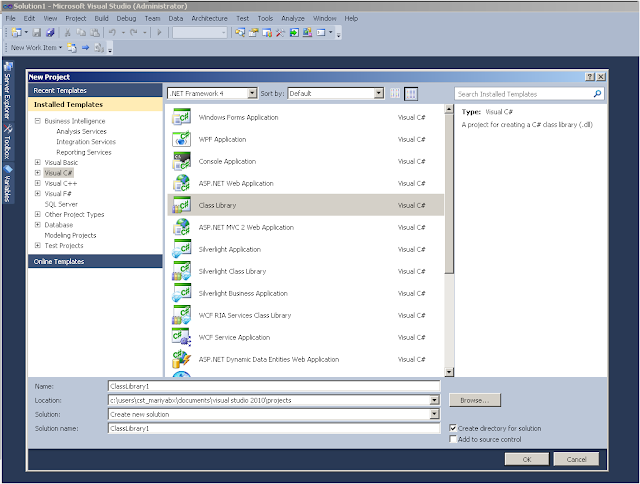
Task: Click the dialog help question mark button
Action: [590, 77]
